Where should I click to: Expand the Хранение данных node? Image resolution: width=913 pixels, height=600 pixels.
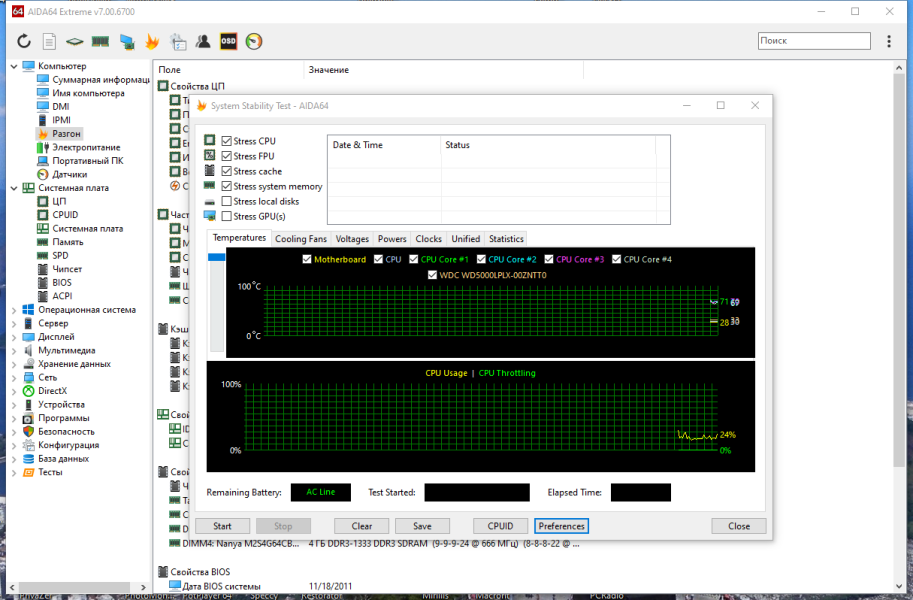tap(14, 365)
